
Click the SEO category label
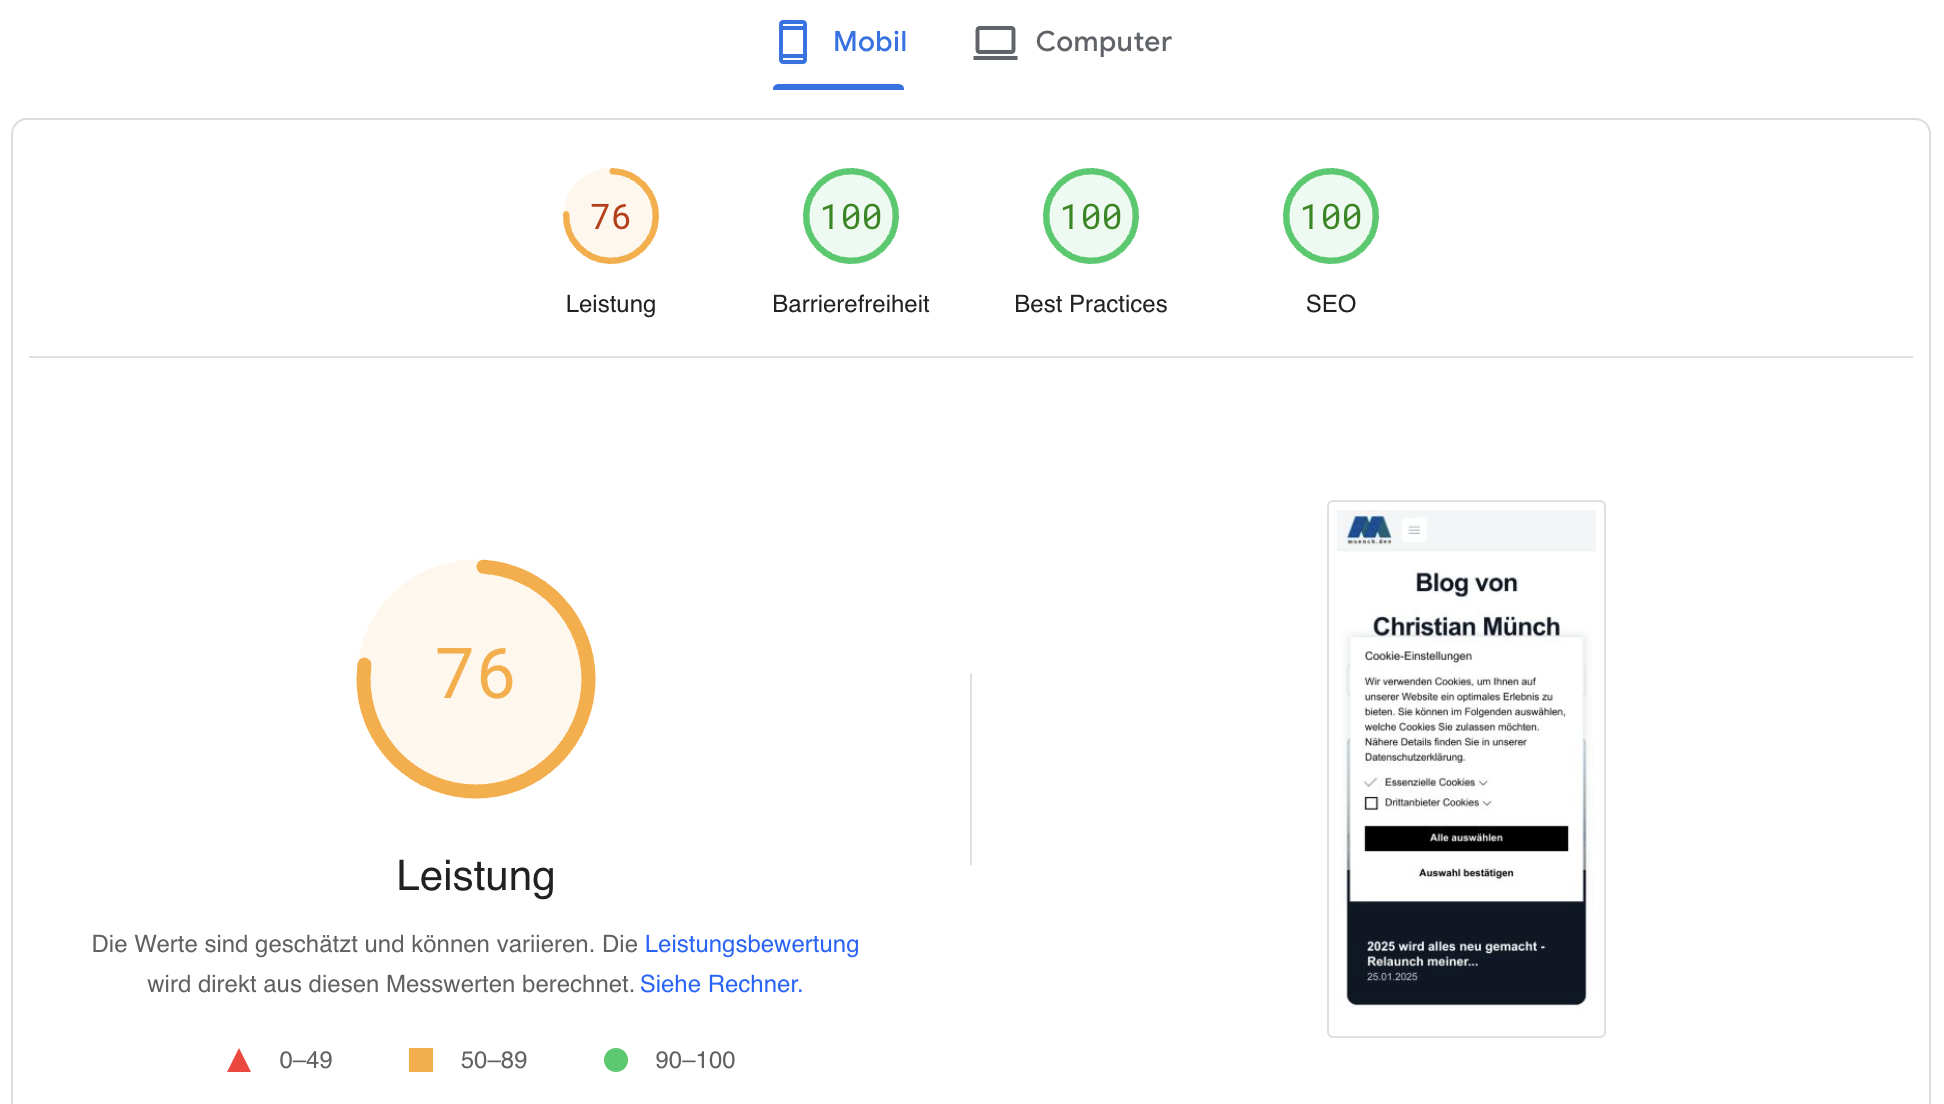[x=1331, y=304]
